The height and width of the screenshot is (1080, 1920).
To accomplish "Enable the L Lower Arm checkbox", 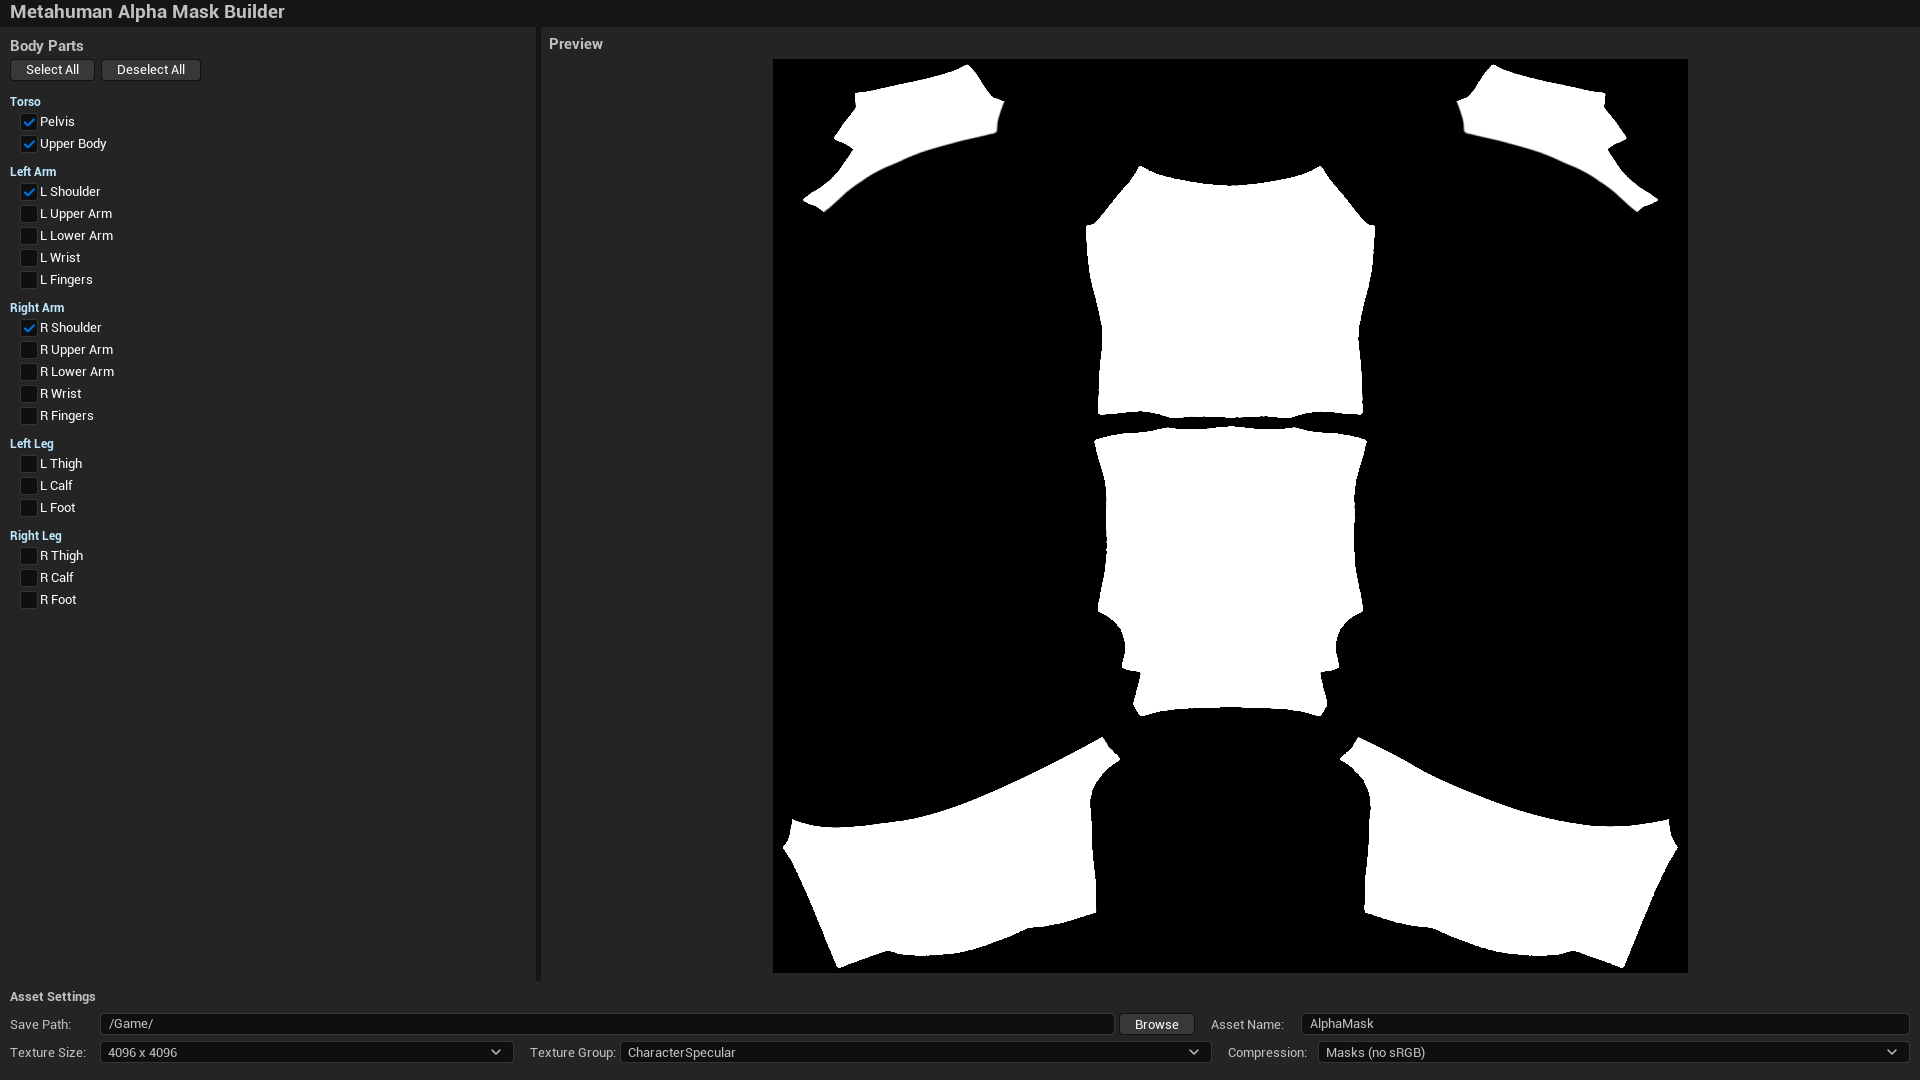I will [x=29, y=236].
